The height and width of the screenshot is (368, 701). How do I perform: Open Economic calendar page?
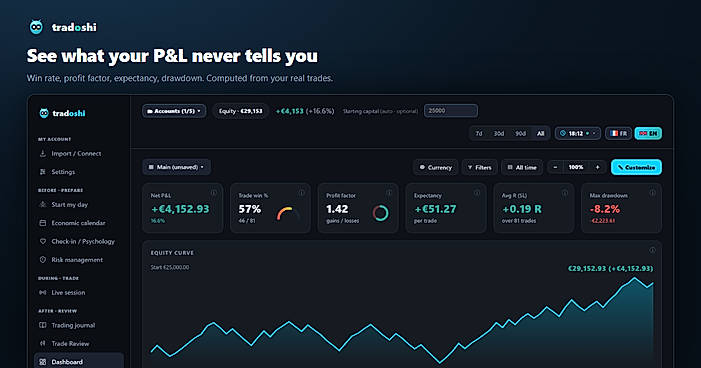(x=79, y=223)
